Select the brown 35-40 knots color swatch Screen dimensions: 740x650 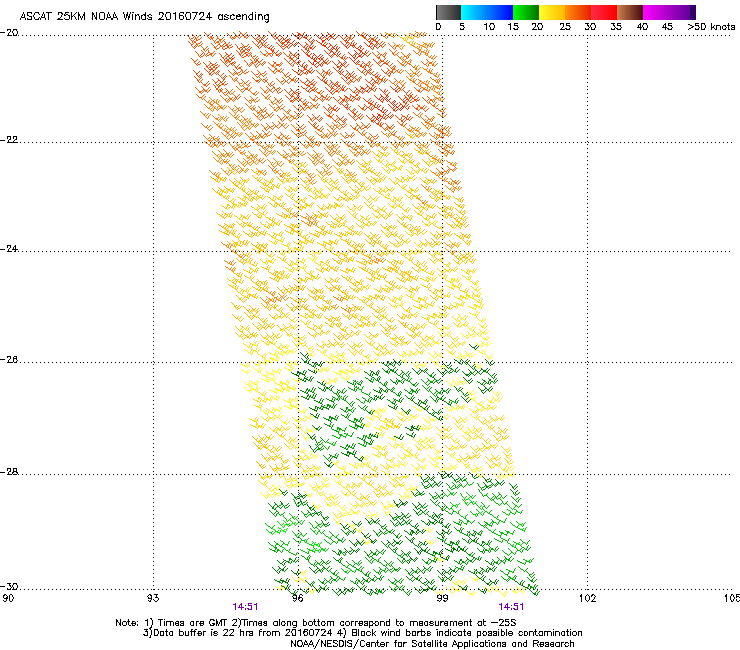pos(630,12)
